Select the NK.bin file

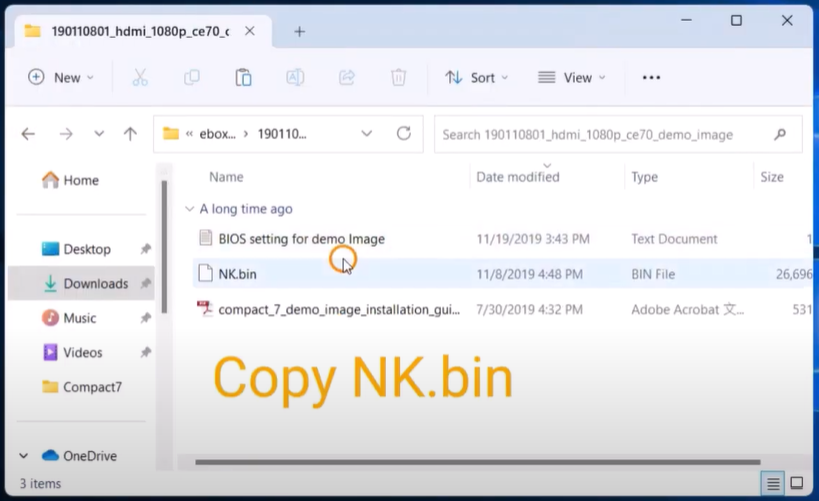[x=238, y=274]
